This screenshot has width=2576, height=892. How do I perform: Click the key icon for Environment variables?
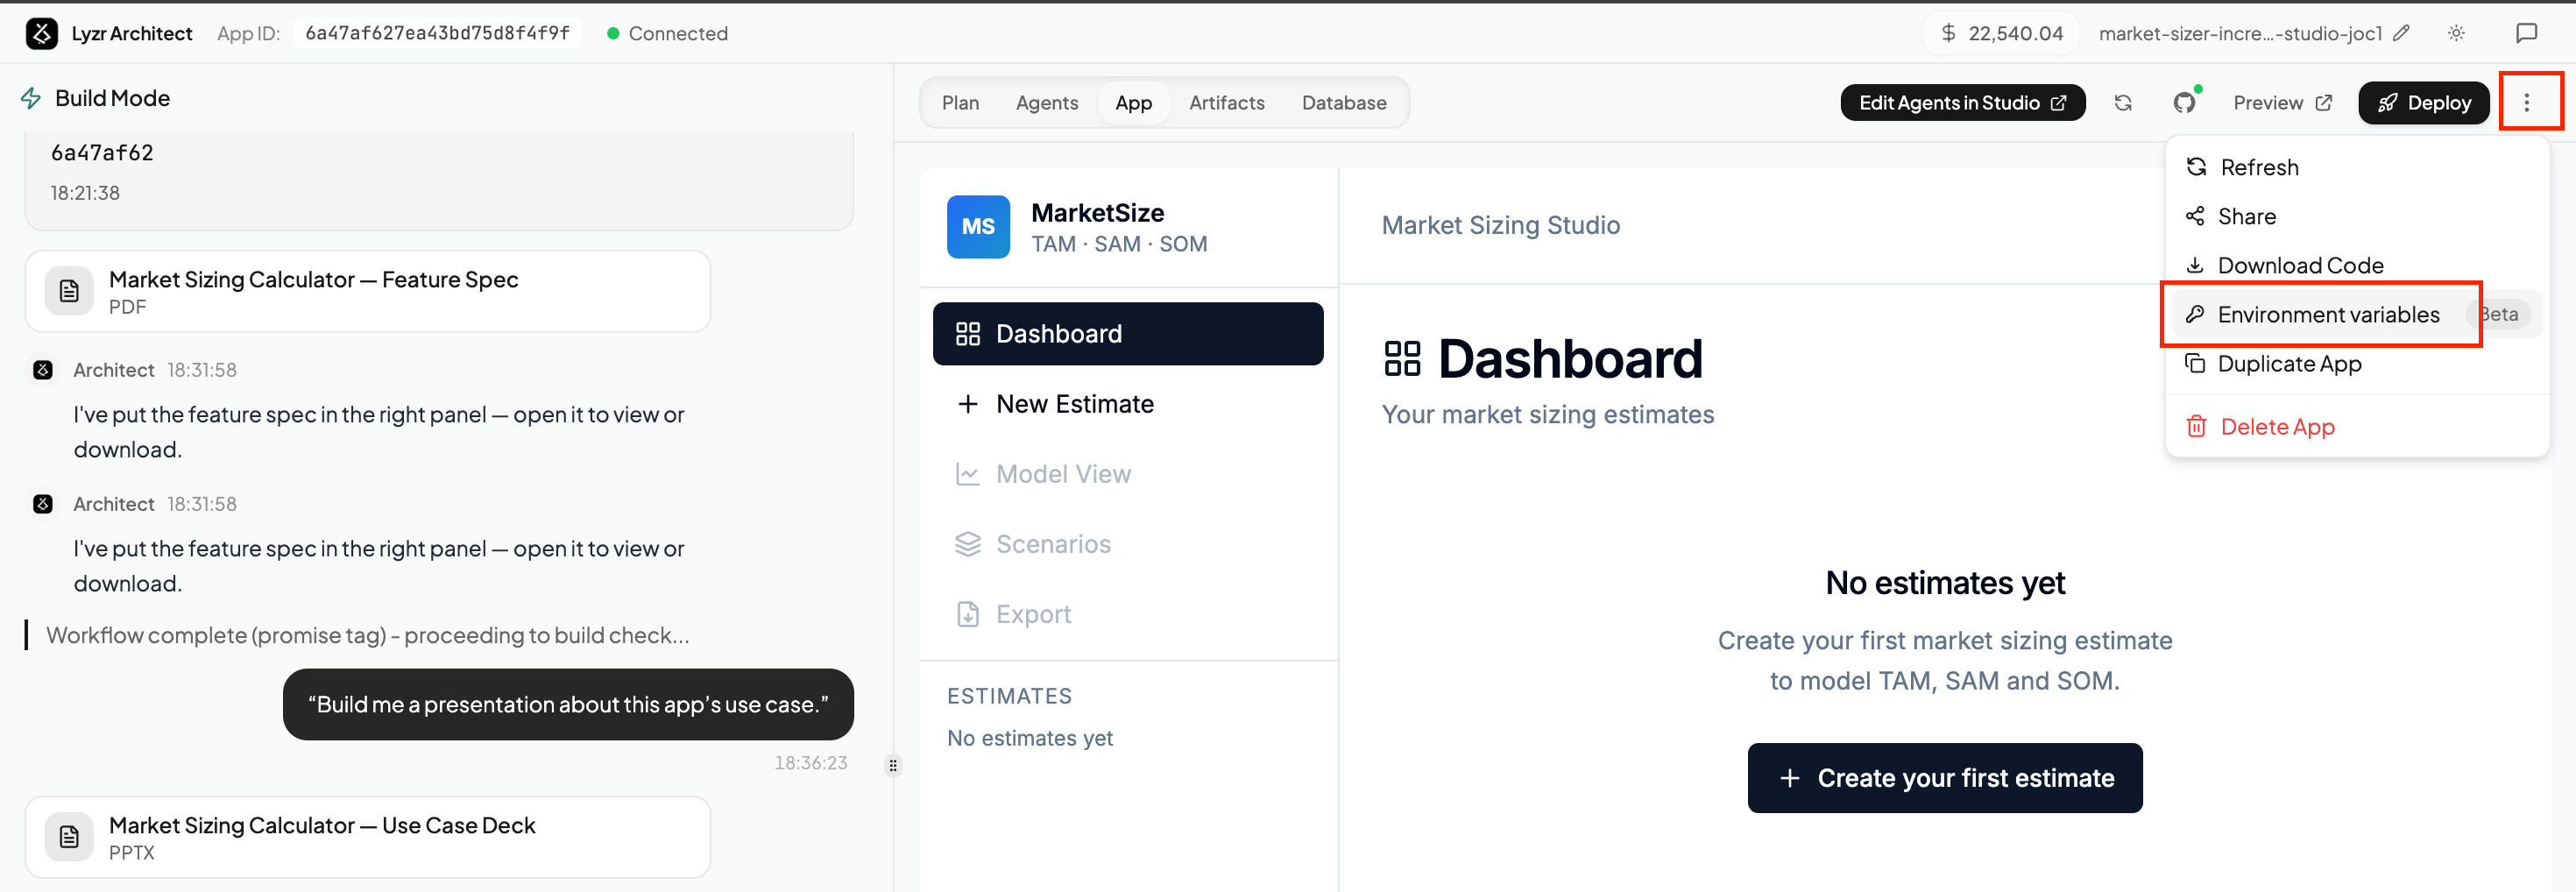2195,314
